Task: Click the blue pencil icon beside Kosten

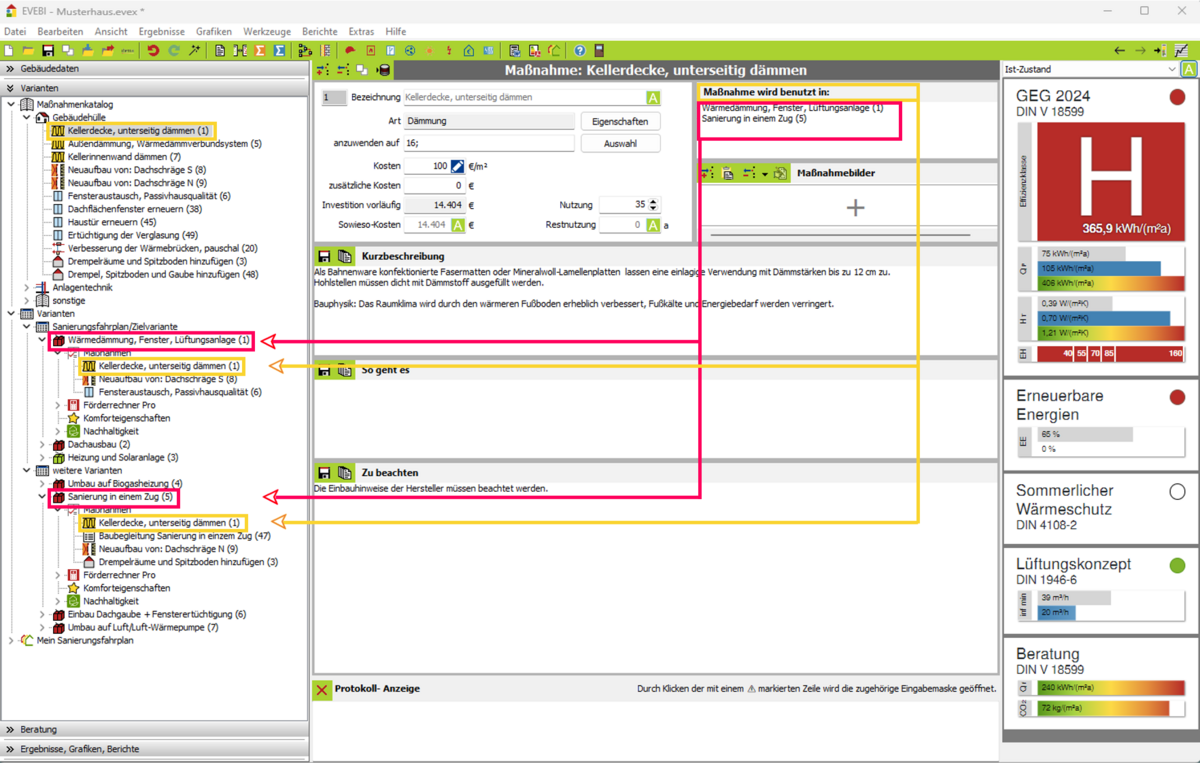Action: (x=458, y=166)
